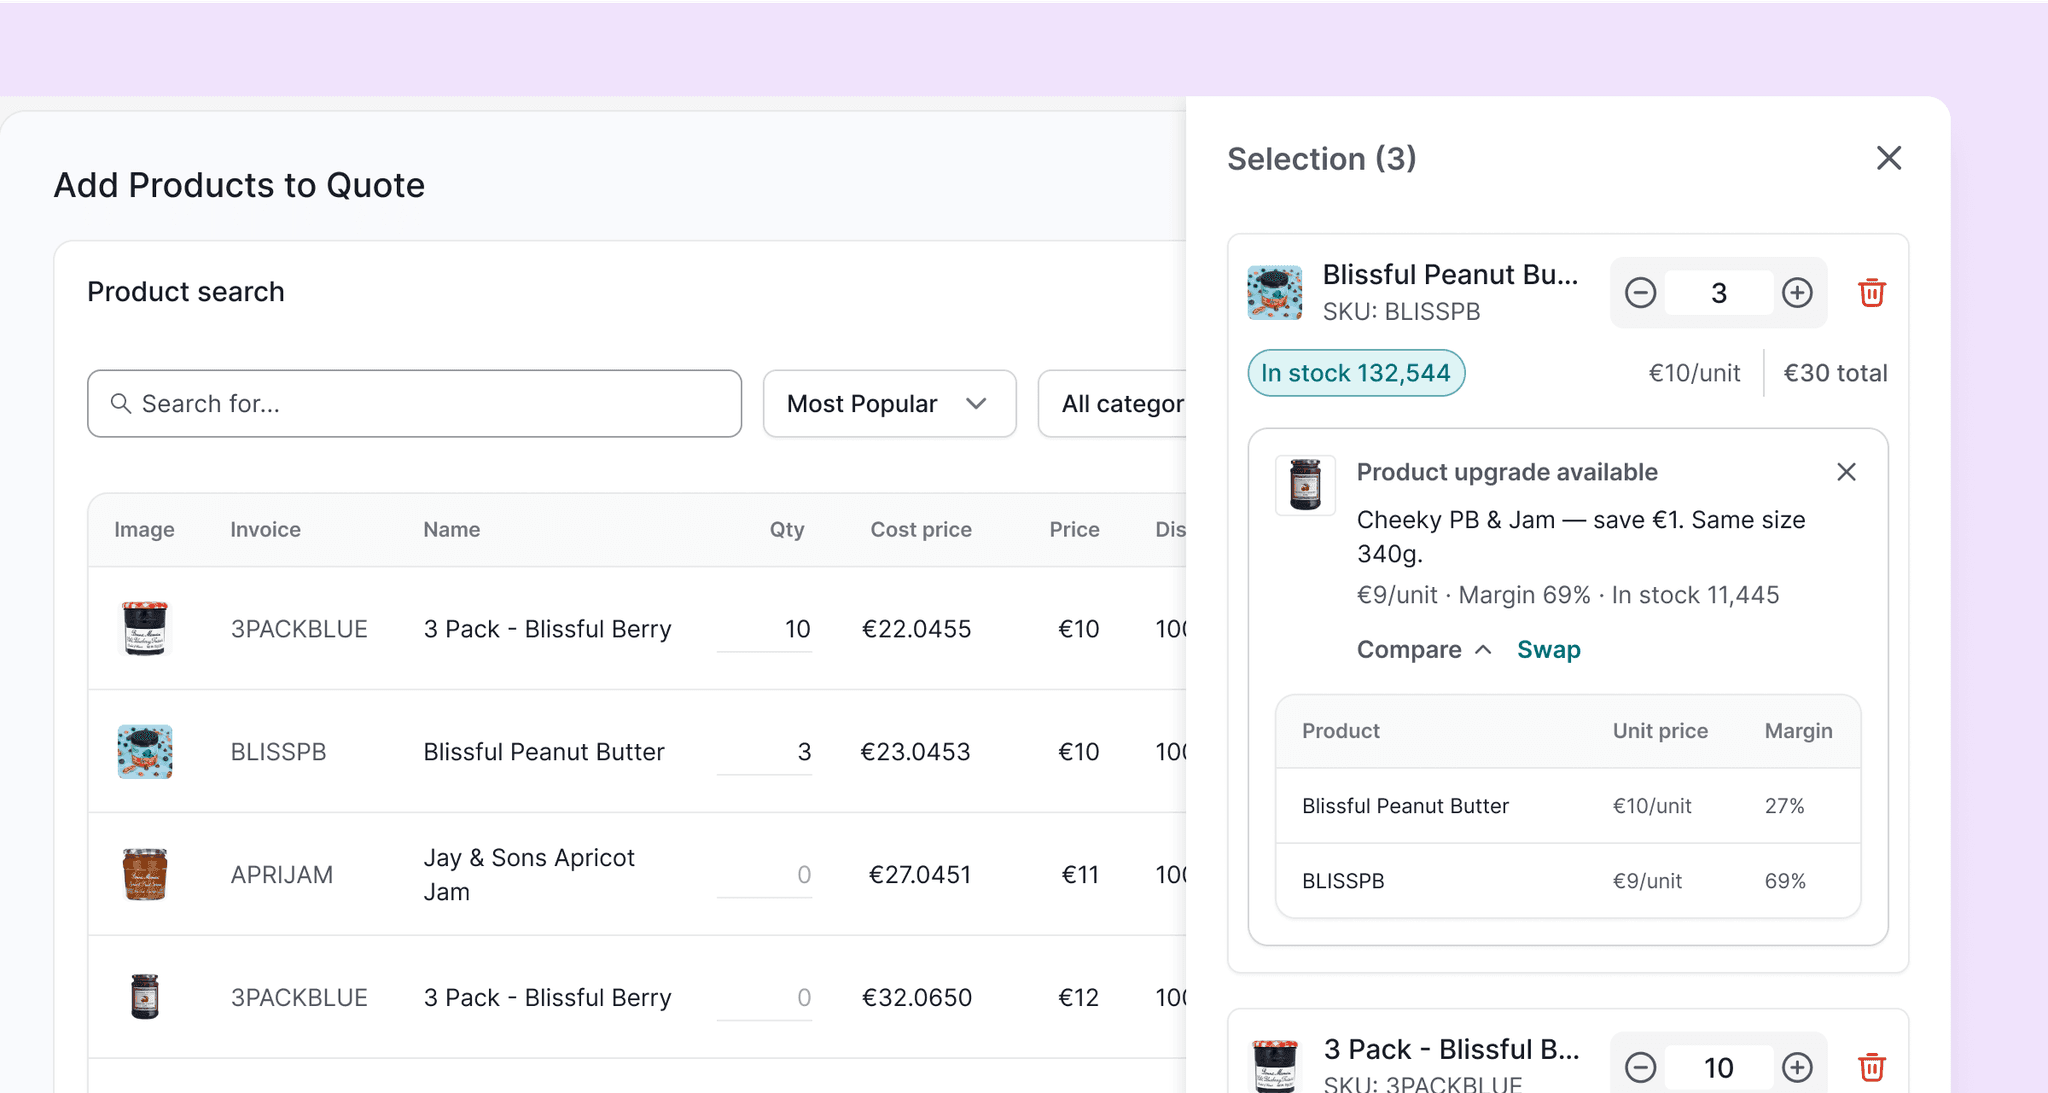This screenshot has width=2048, height=1093.
Task: Click Blissful Peanut Butter name in product table
Action: click(544, 752)
